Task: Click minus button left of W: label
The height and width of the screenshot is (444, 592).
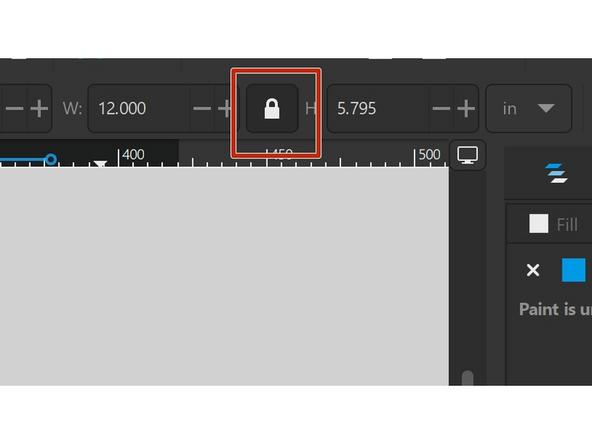Action: click(x=14, y=109)
